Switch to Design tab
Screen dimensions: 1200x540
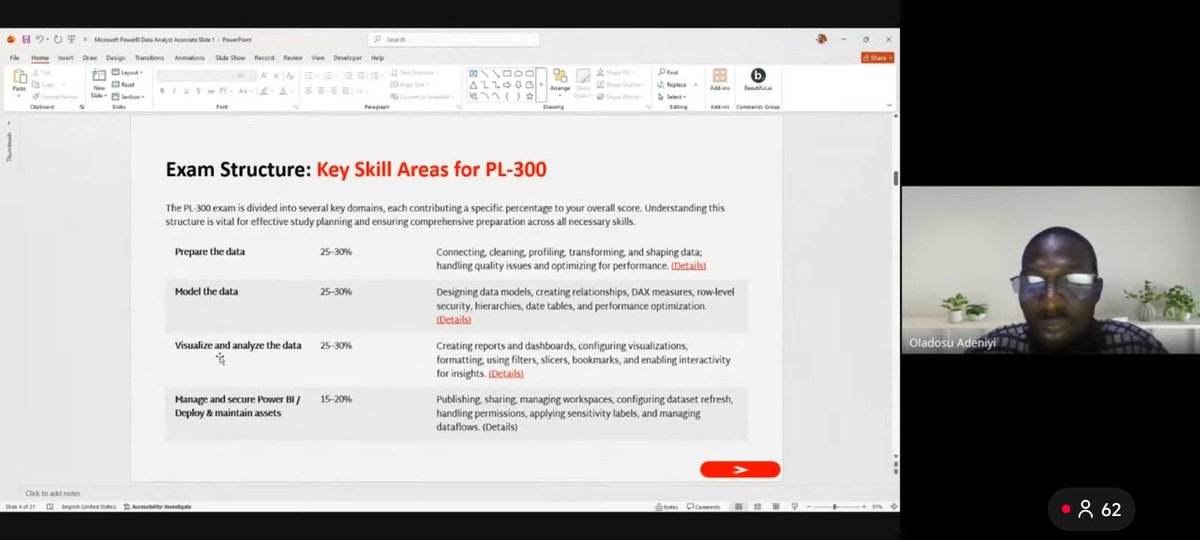(115, 58)
